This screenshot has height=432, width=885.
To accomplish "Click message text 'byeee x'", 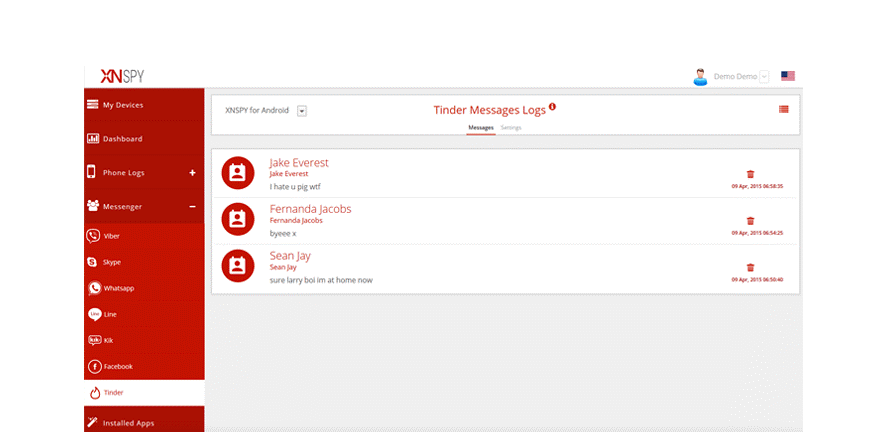I will coord(283,233).
